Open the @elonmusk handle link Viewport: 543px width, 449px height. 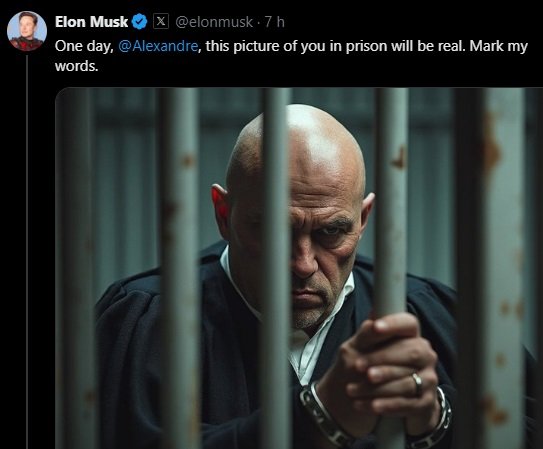(x=214, y=22)
